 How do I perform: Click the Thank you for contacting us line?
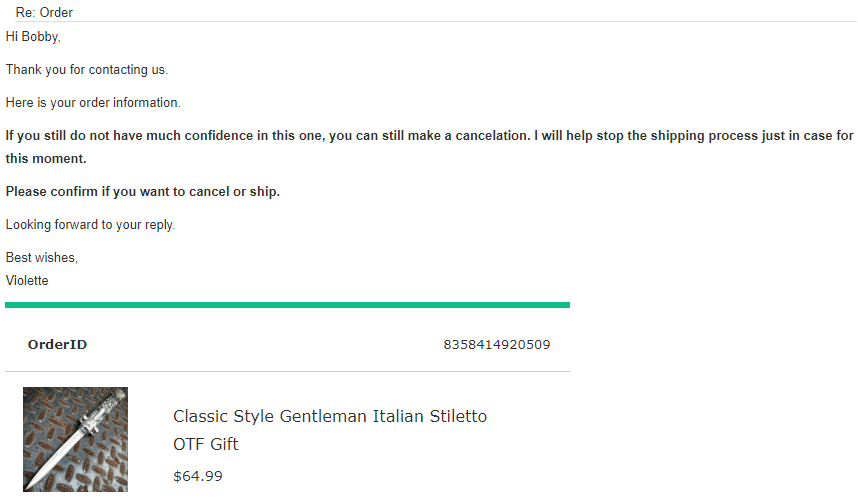(x=86, y=70)
